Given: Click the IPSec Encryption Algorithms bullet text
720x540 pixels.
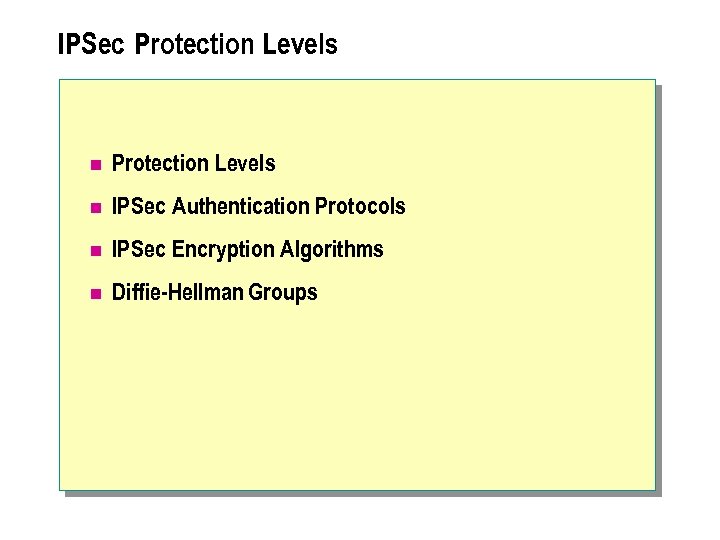Looking at the screenshot, I should [x=247, y=250].
